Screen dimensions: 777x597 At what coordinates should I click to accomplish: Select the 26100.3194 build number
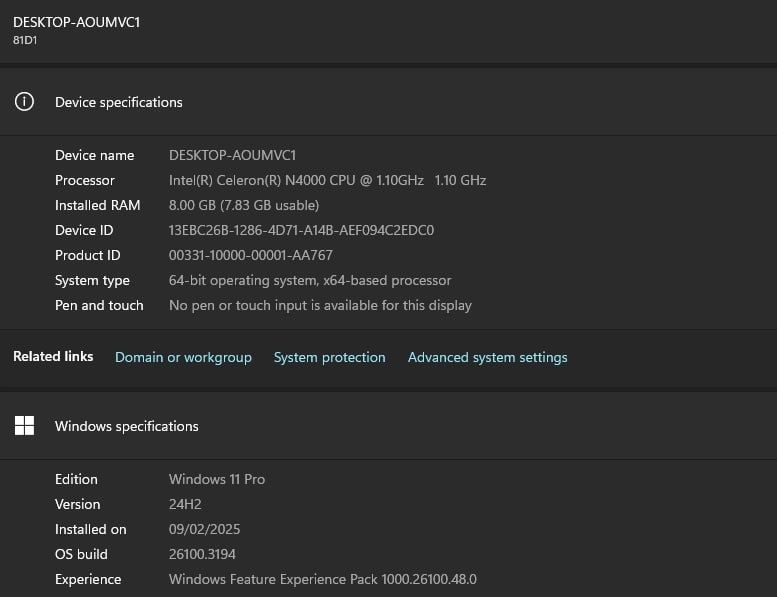pyautogui.click(x=202, y=554)
